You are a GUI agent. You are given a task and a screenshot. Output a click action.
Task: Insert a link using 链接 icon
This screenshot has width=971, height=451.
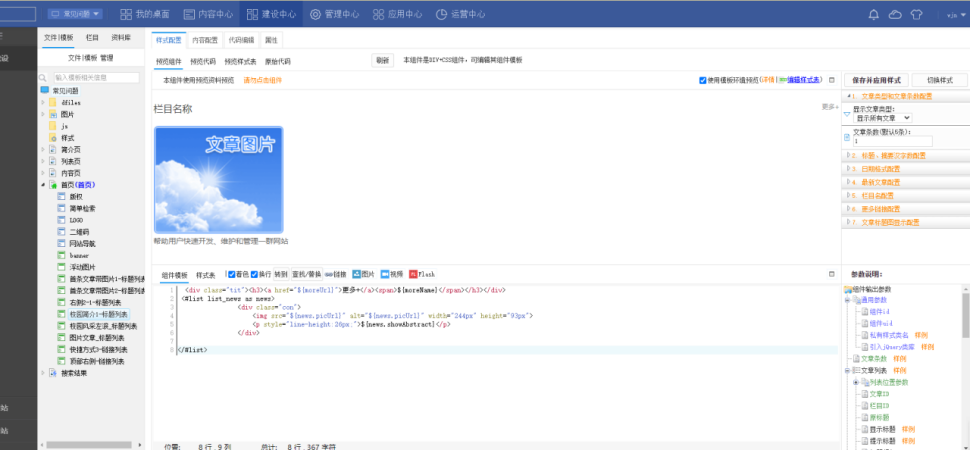click(x=335, y=274)
